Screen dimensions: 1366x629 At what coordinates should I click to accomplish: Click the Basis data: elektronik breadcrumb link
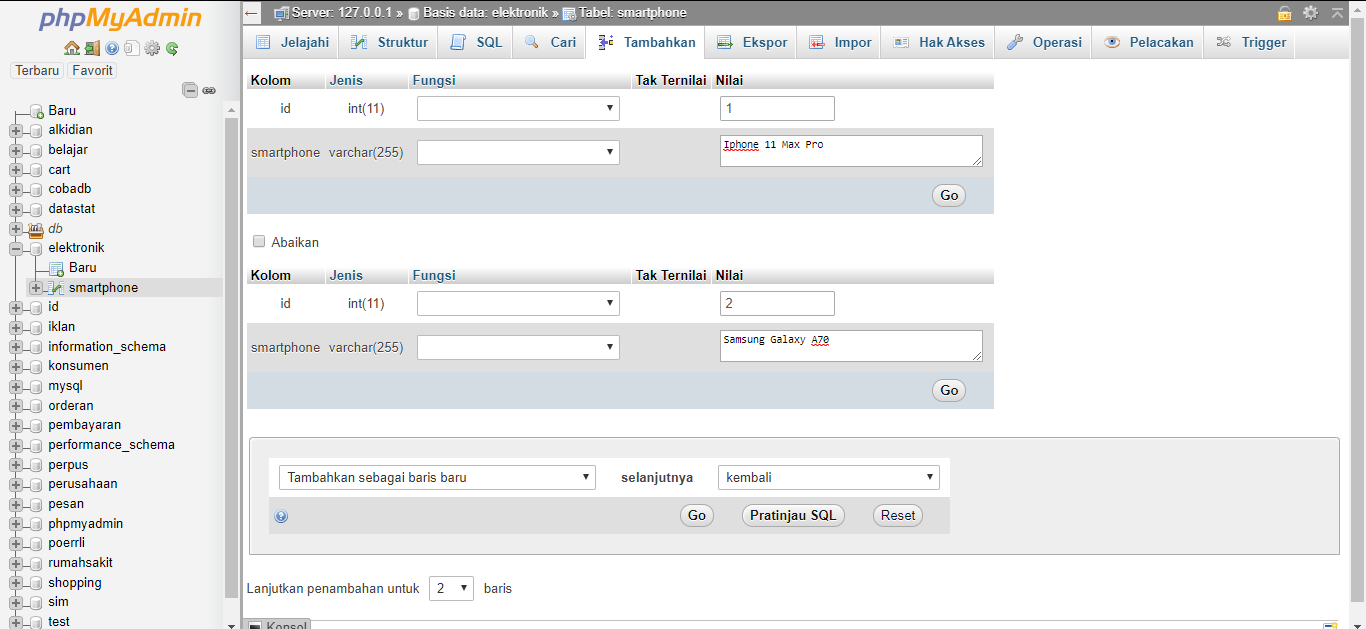pos(484,13)
